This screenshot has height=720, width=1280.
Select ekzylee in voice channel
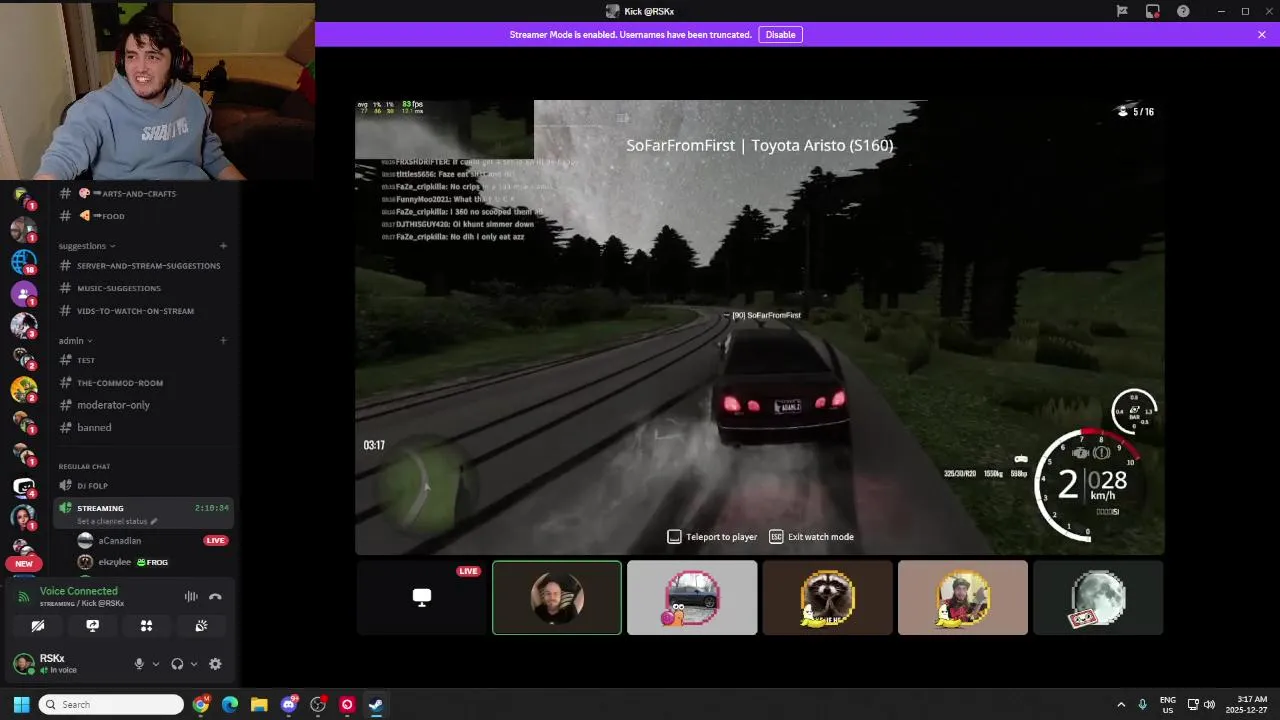(115, 562)
